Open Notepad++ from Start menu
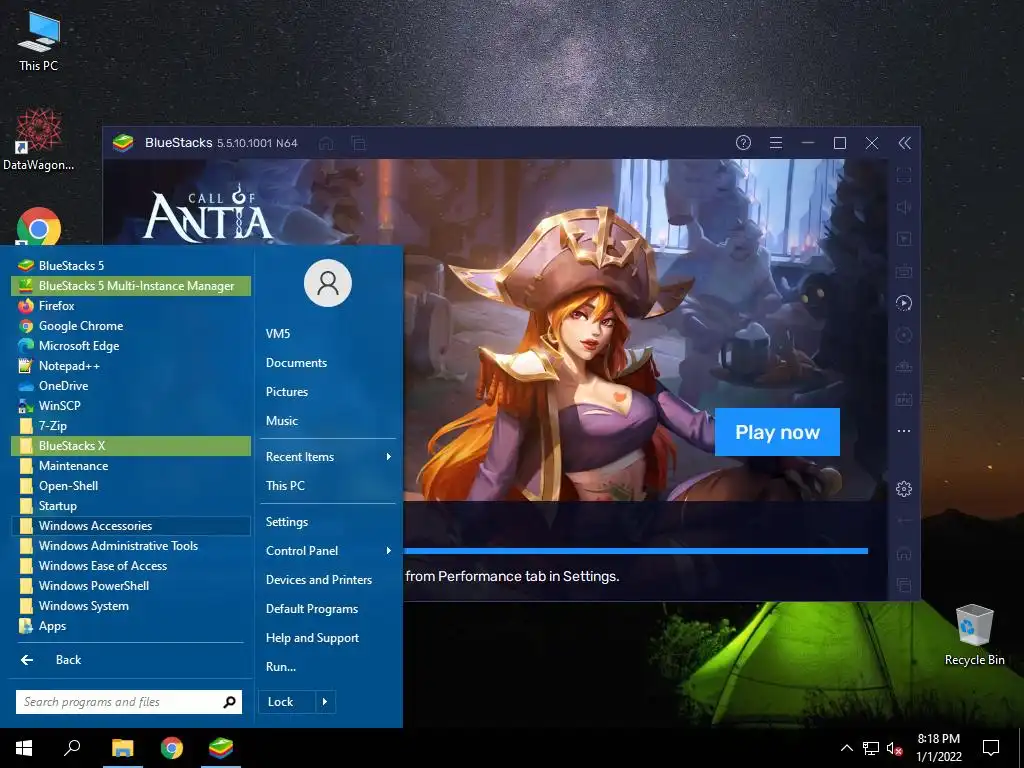The image size is (1024, 768). click(x=131, y=366)
